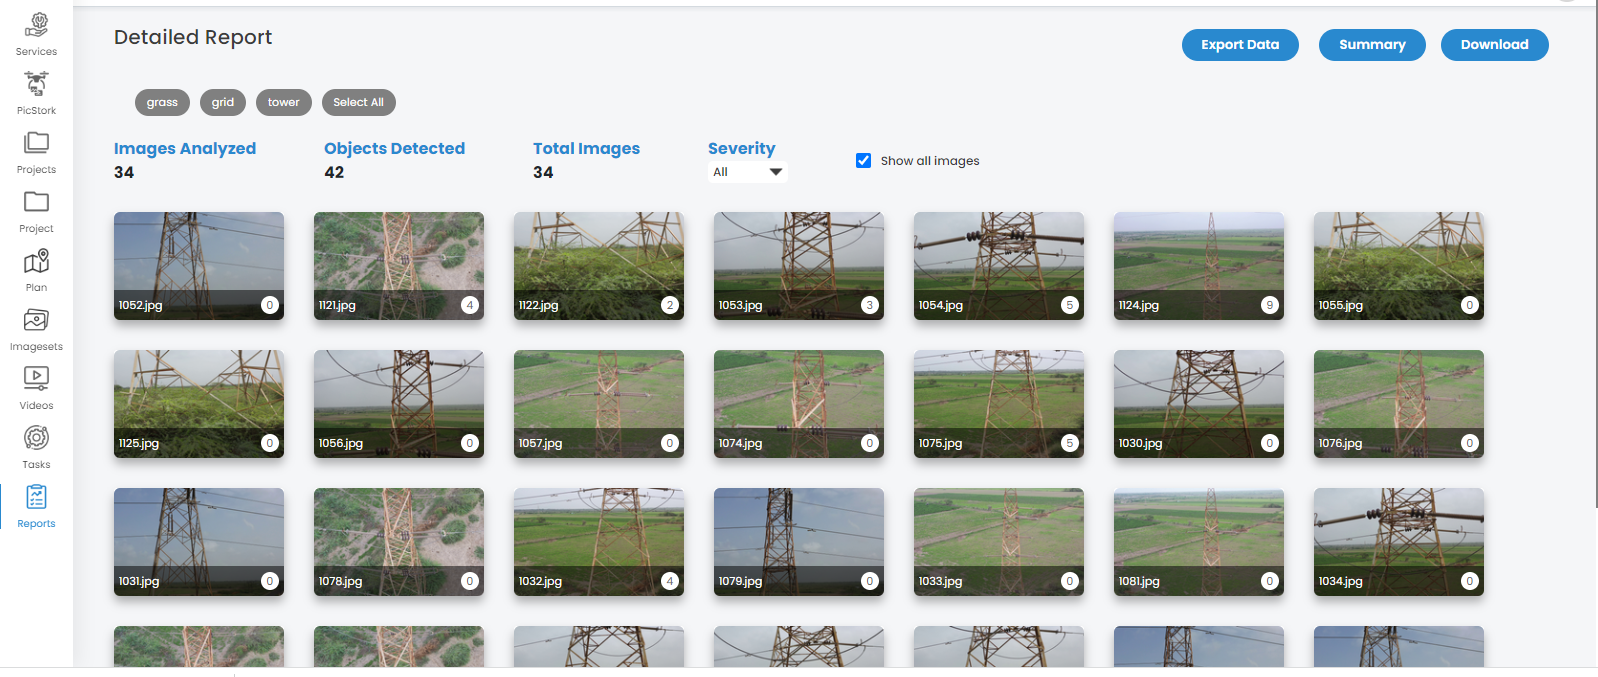Open thumbnail 1031.jpg

(199, 542)
